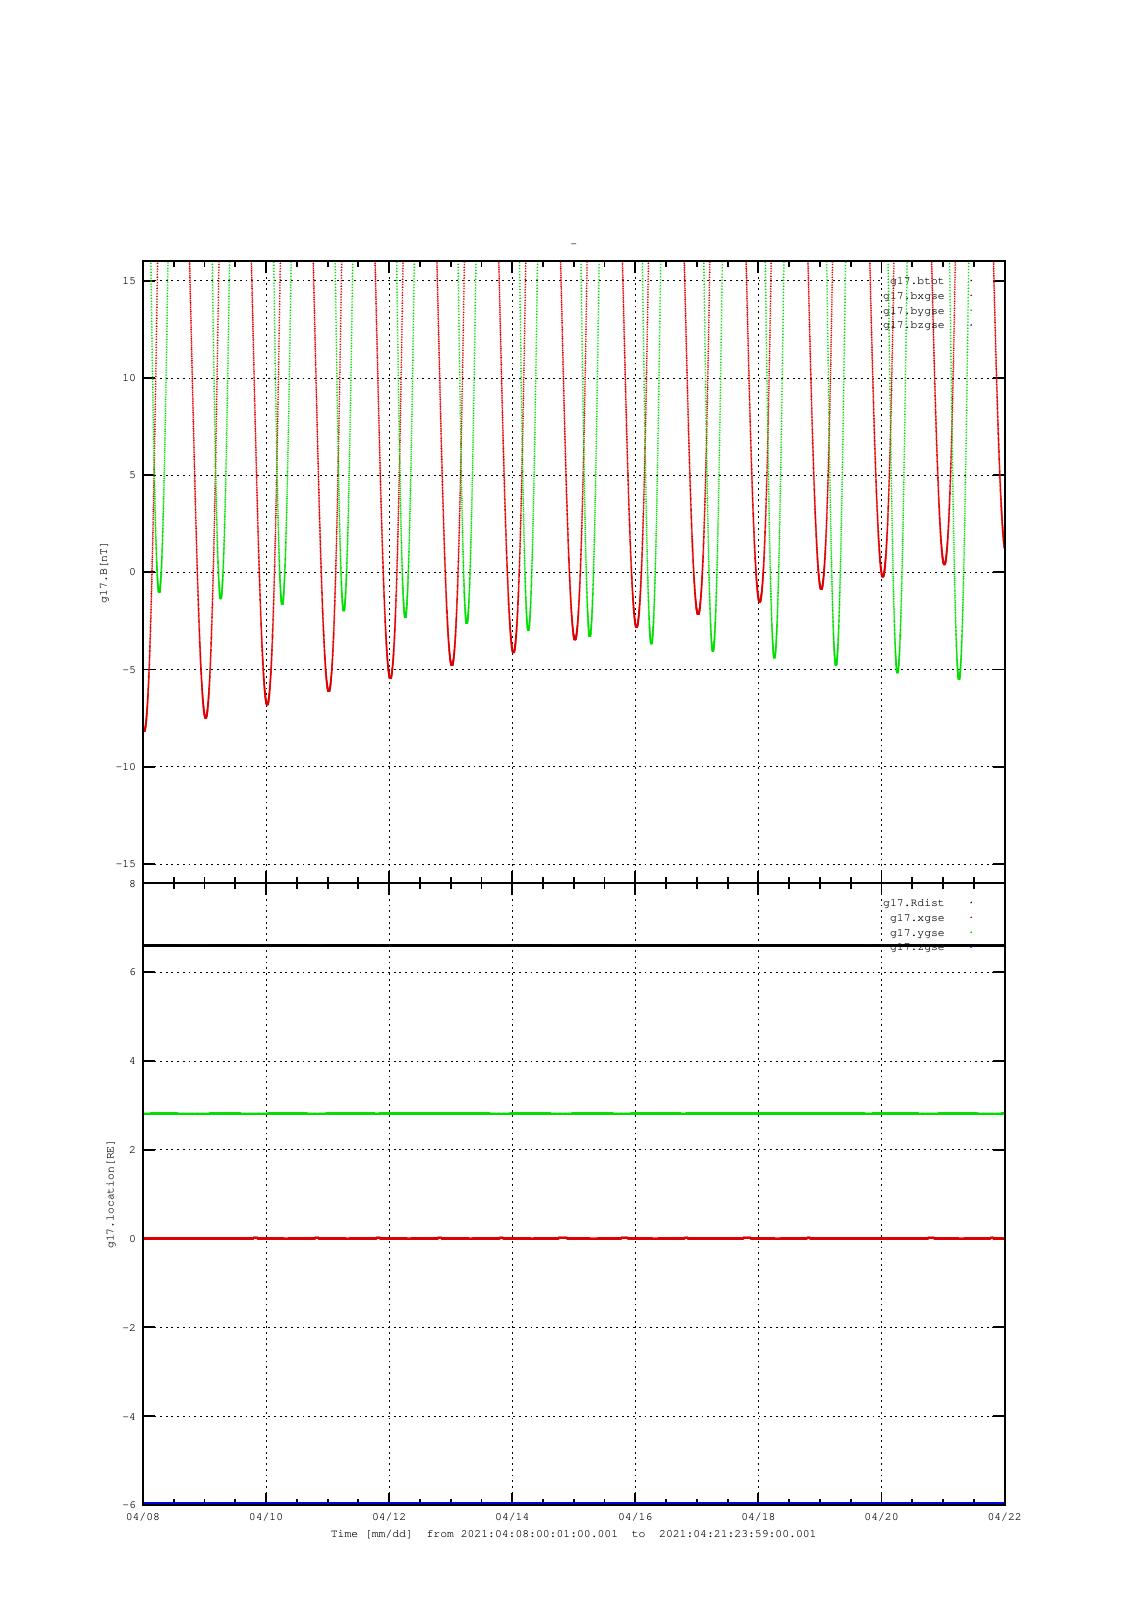Click the 8 tick on the location axis
1131x1600 pixels.
coord(132,884)
